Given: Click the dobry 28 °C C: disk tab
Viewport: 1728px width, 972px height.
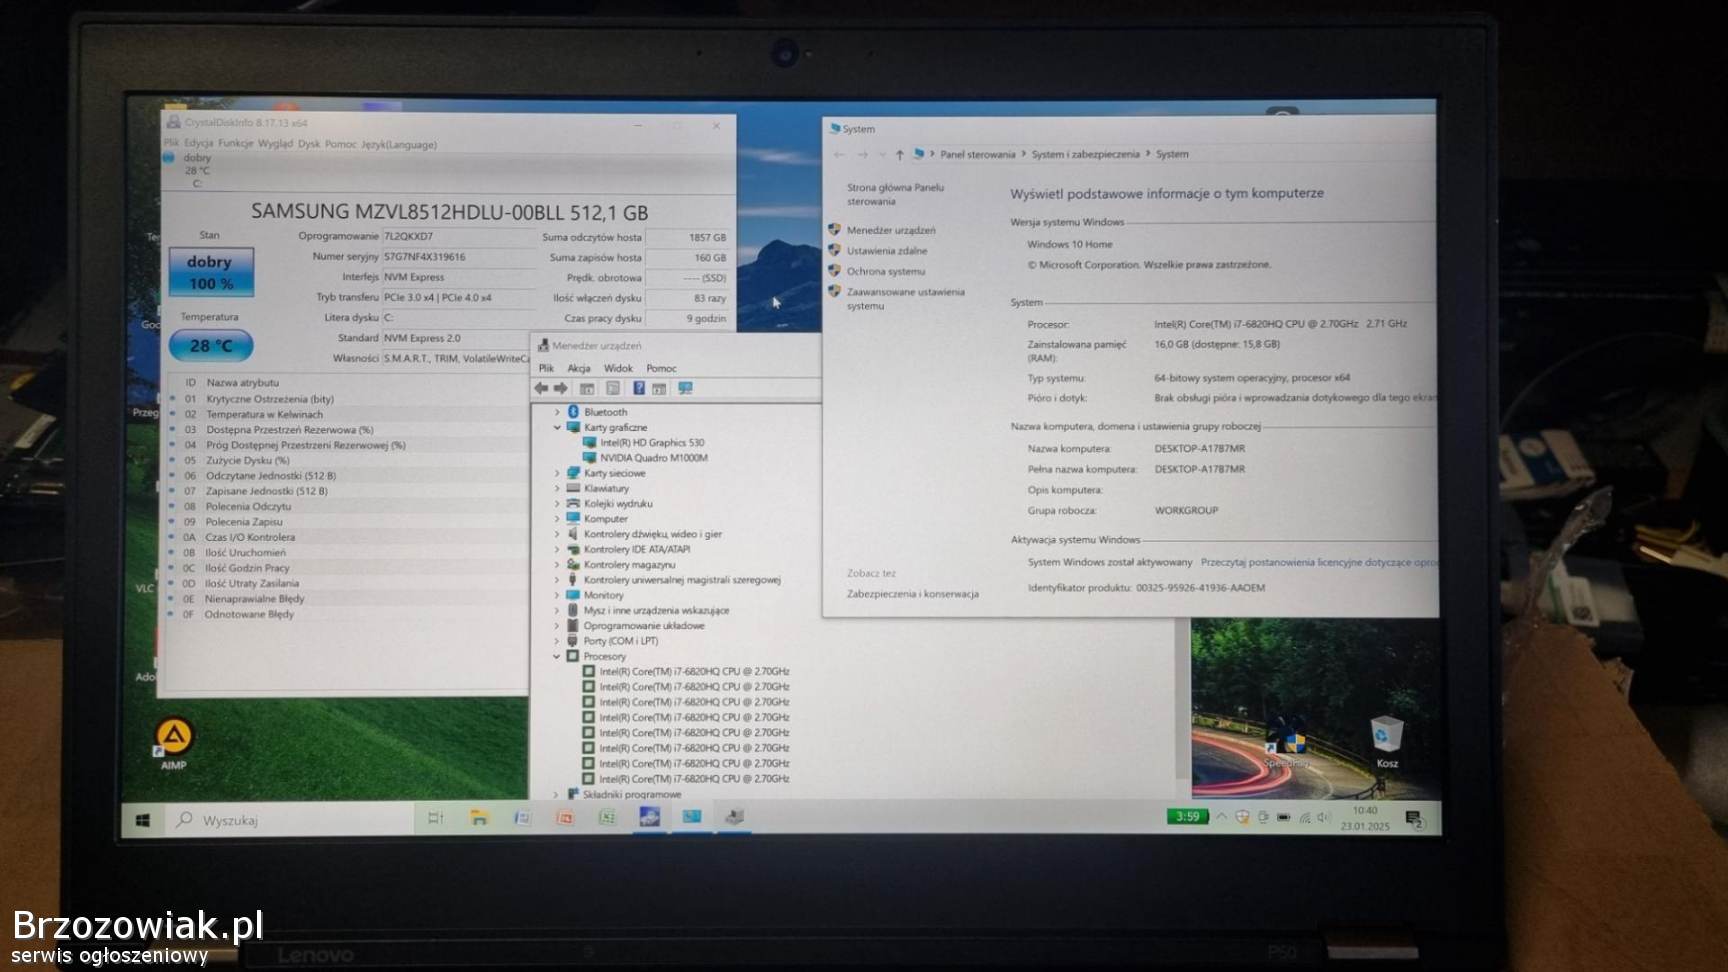Looking at the screenshot, I should (189, 170).
